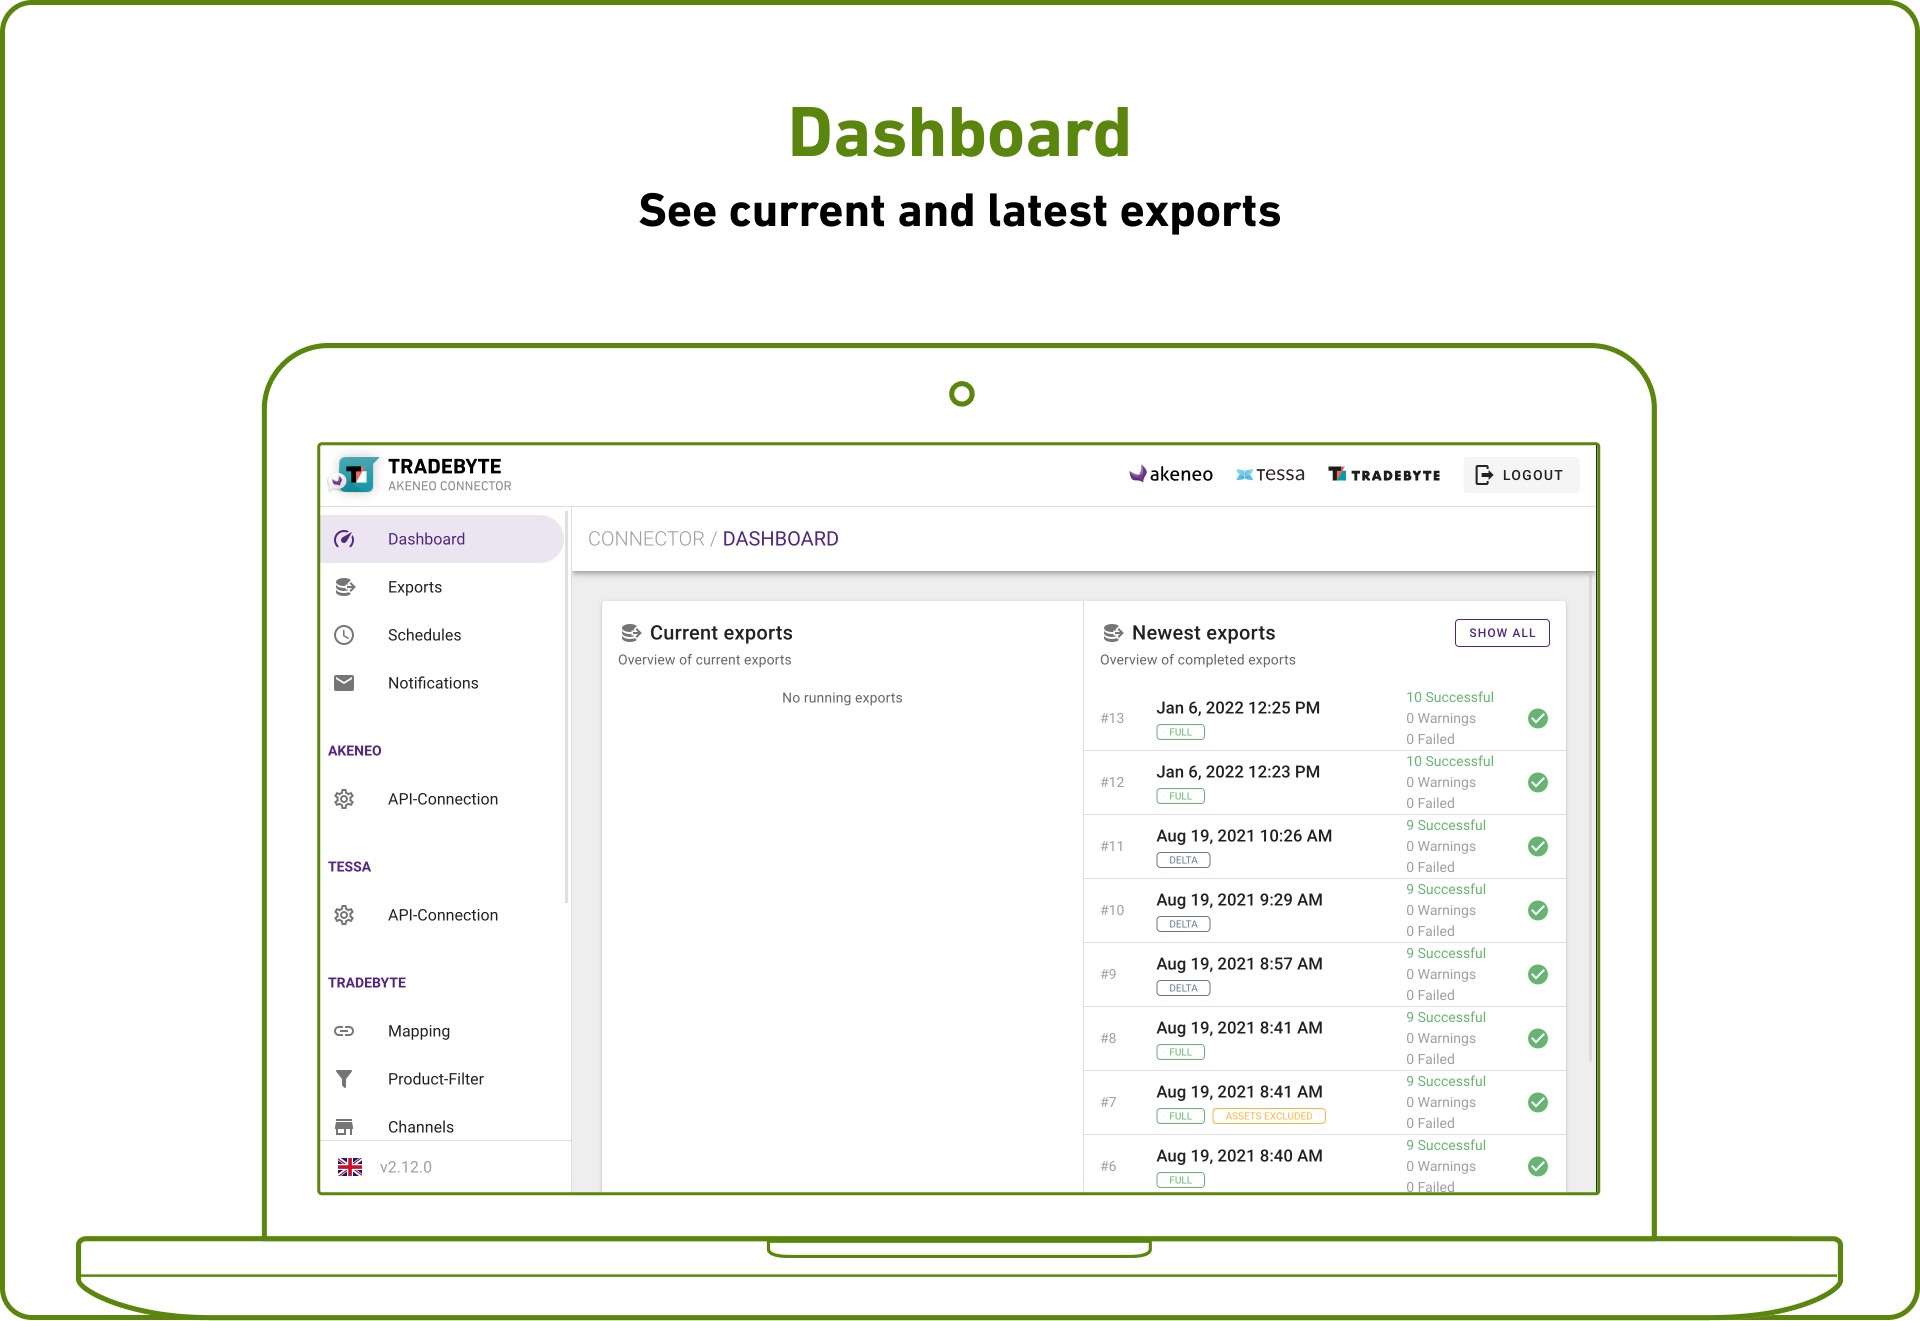
Task: Click the green checkmark on export #11
Action: 1538,847
